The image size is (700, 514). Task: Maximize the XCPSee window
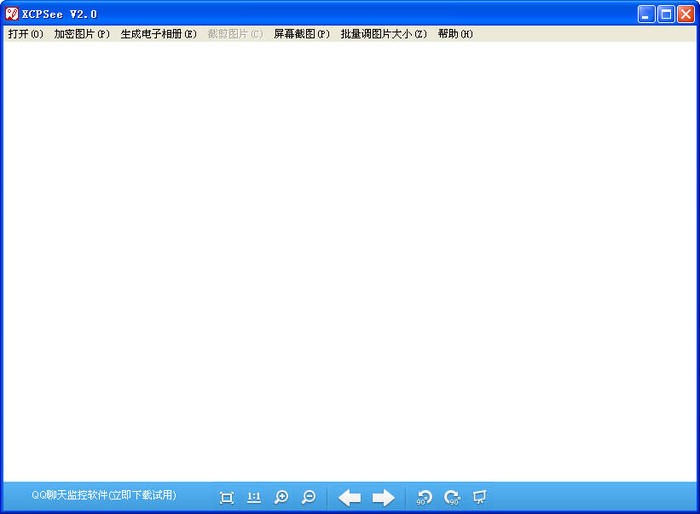tap(666, 14)
